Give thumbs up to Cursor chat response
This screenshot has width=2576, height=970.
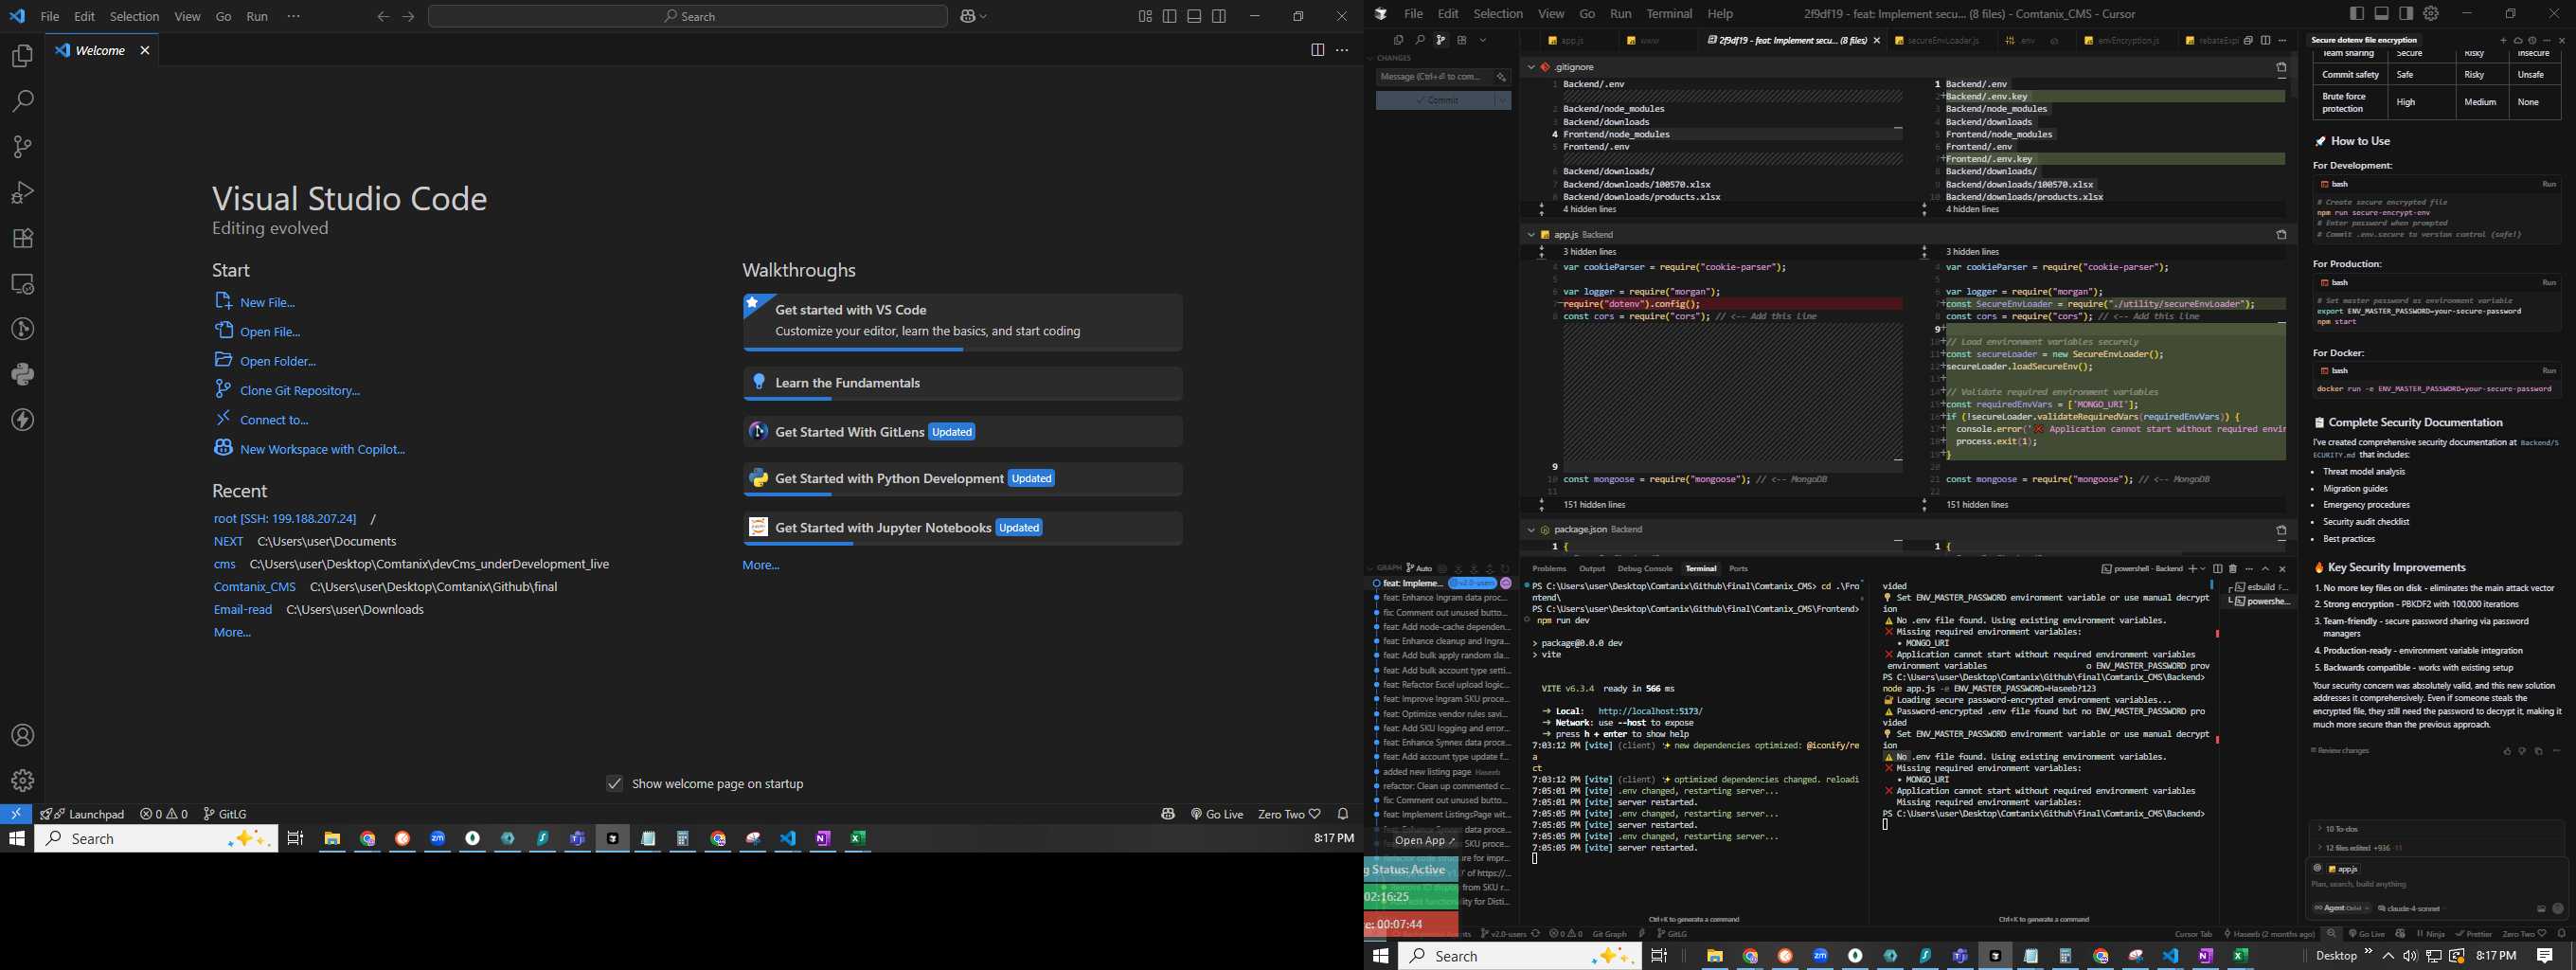pyautogui.click(x=2507, y=751)
